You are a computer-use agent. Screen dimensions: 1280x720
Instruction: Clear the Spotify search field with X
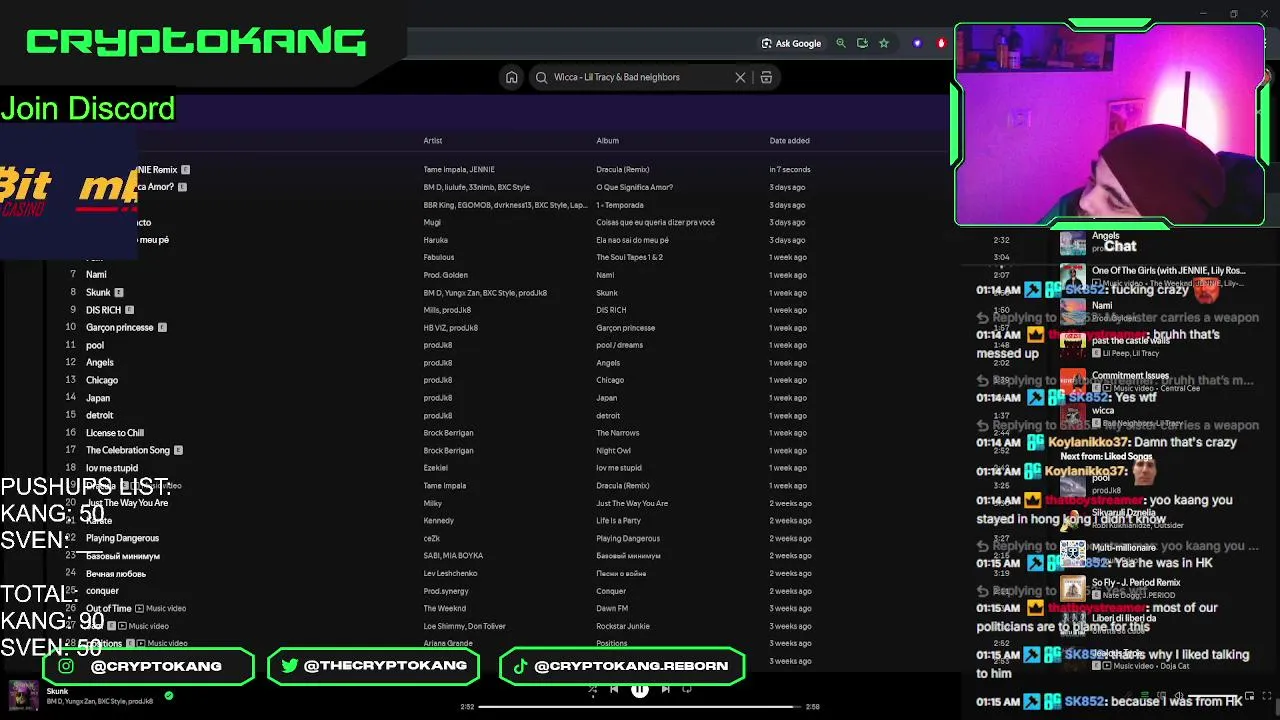click(740, 77)
